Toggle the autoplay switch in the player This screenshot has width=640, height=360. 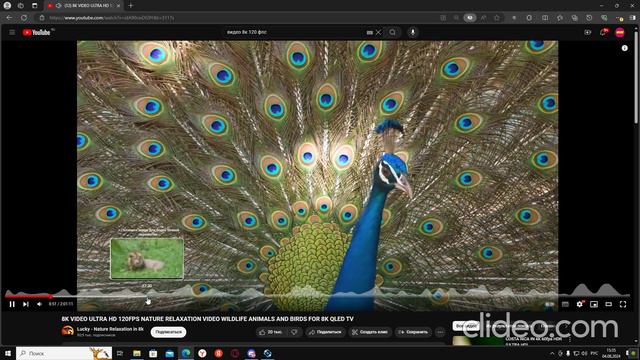[x=550, y=304]
